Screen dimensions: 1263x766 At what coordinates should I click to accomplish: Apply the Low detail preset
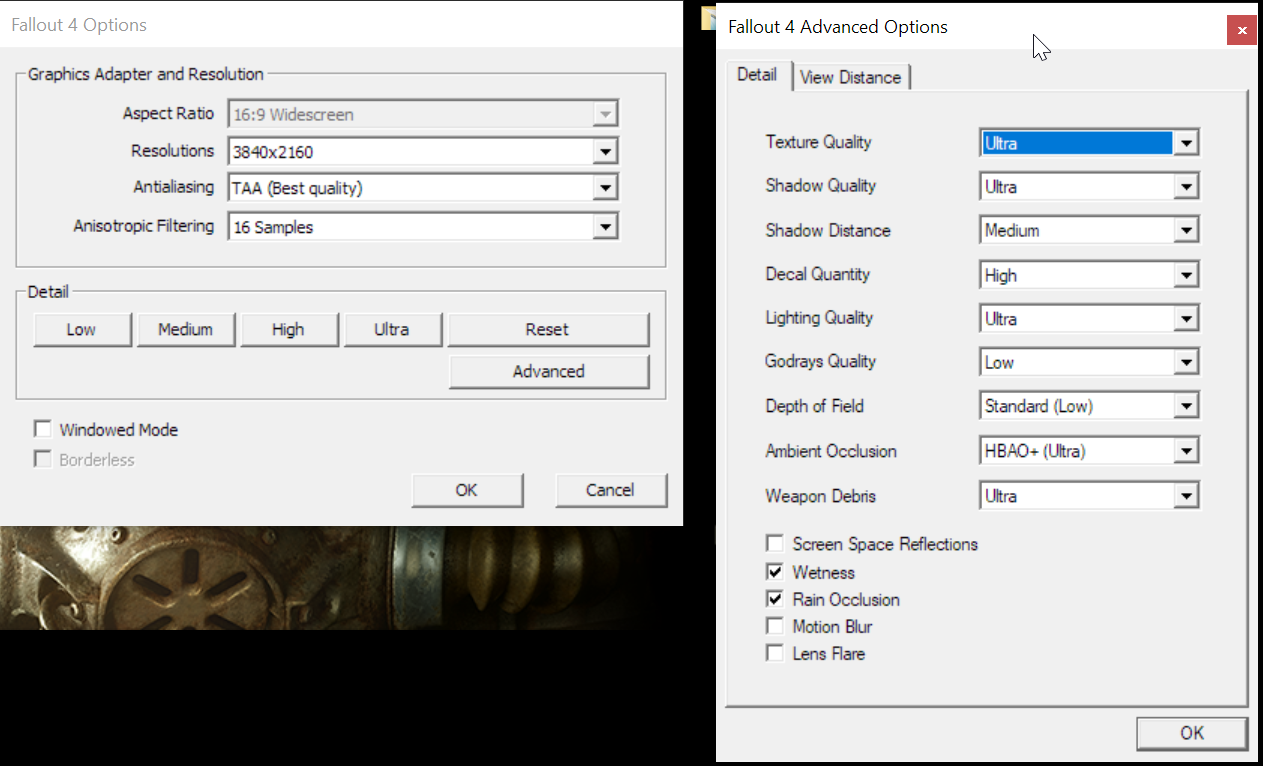click(x=82, y=329)
